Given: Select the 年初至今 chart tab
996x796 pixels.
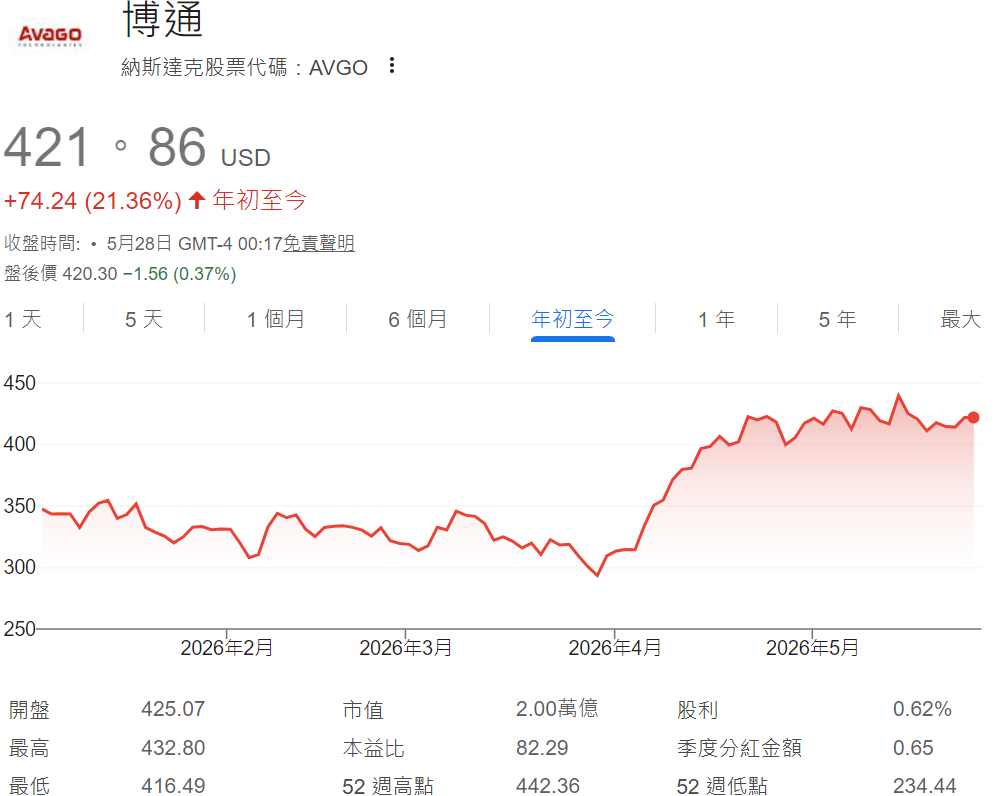Looking at the screenshot, I should tap(573, 319).
